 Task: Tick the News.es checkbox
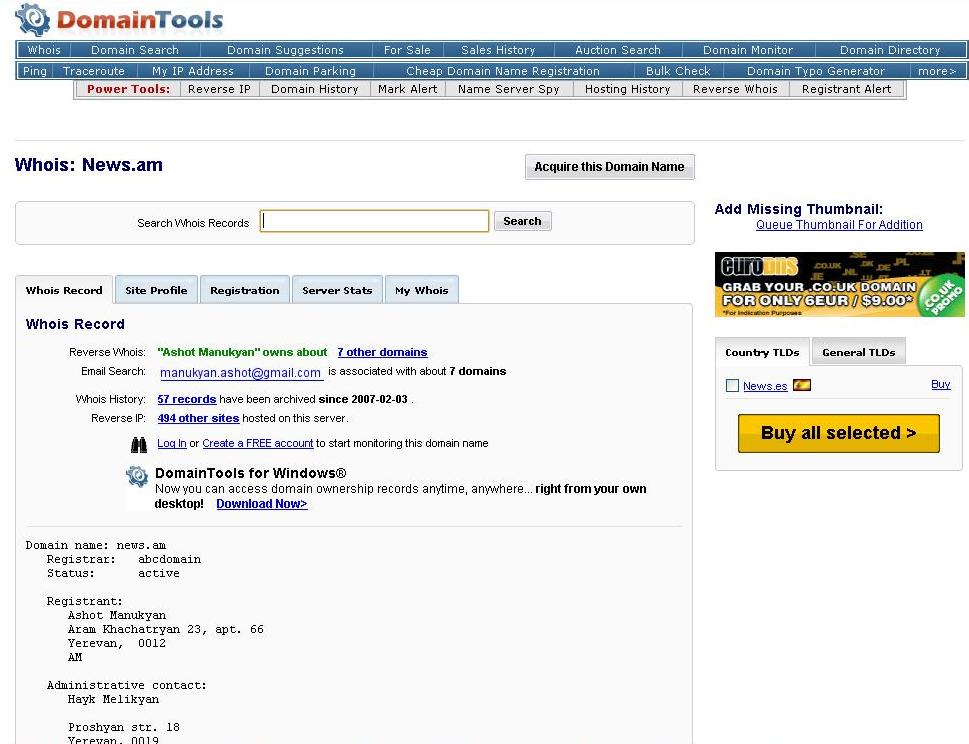pos(732,386)
